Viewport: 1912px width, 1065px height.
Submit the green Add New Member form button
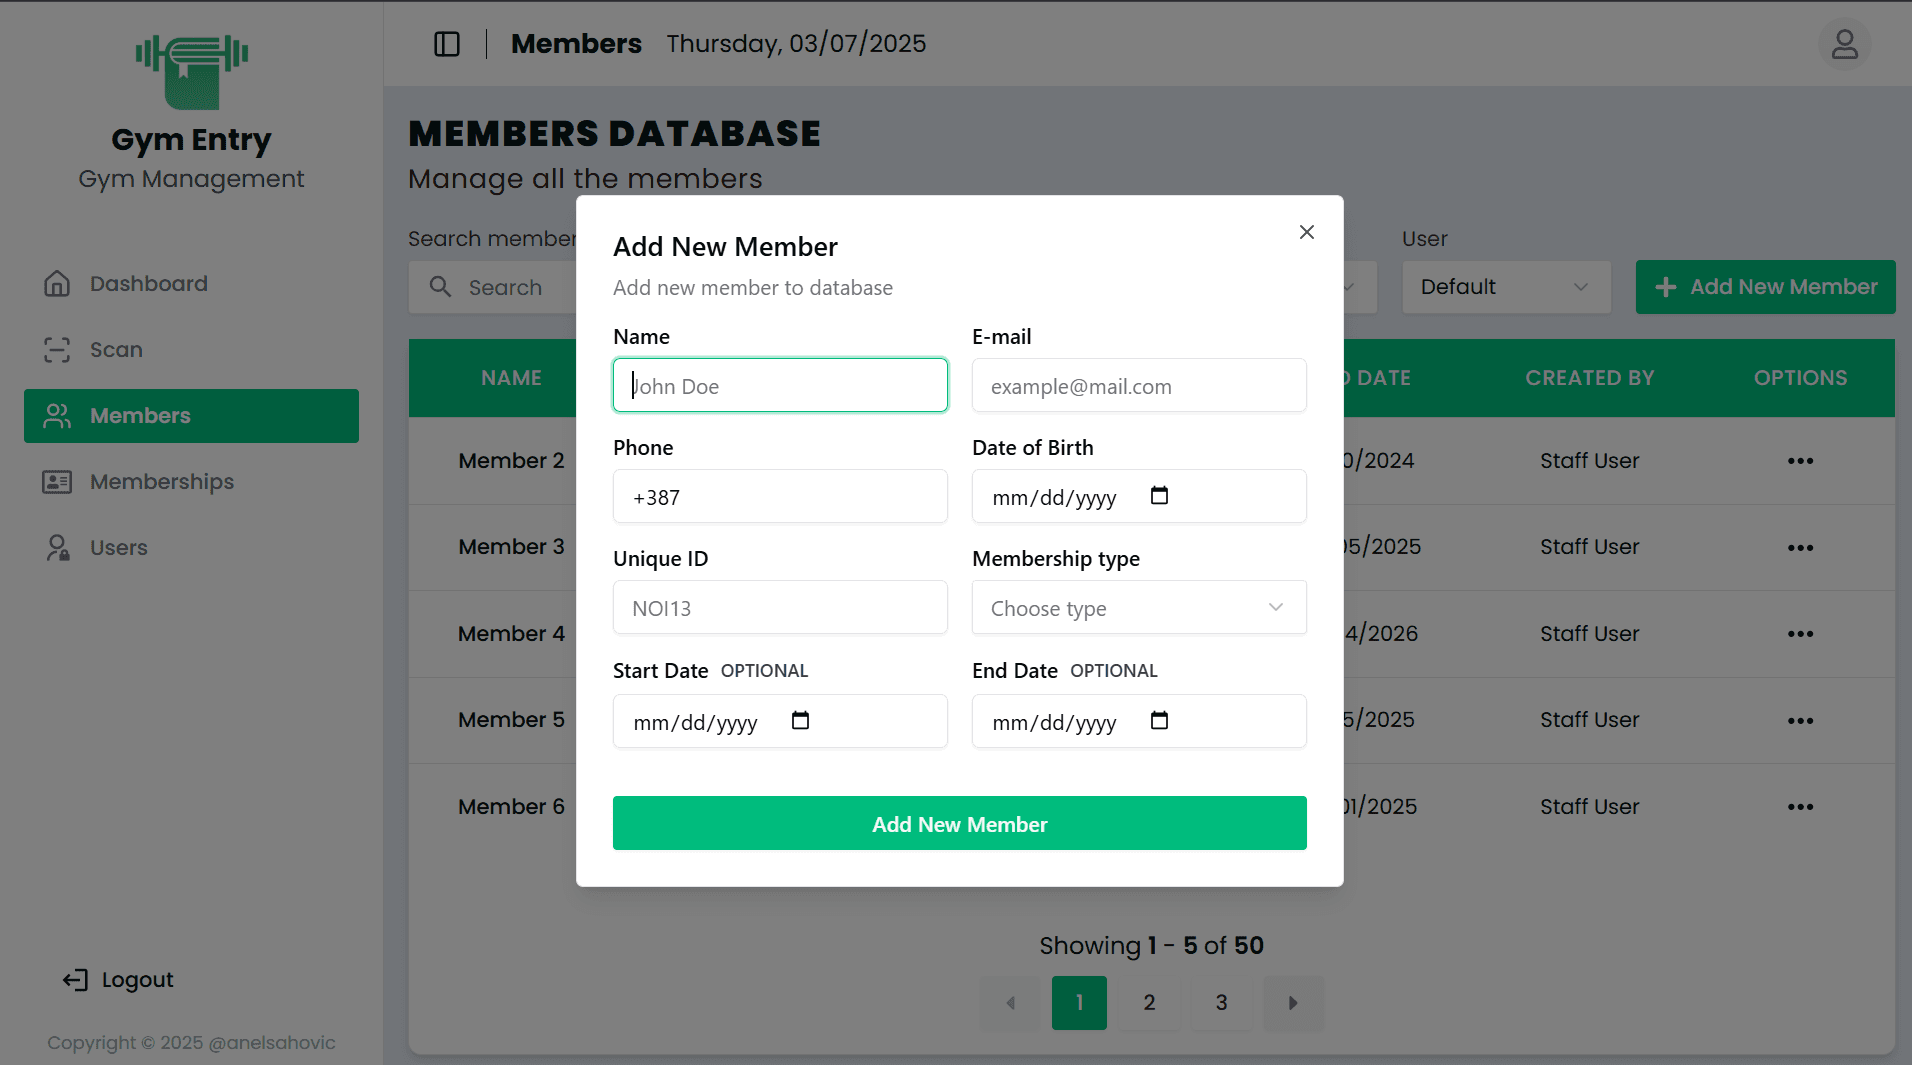coord(960,824)
